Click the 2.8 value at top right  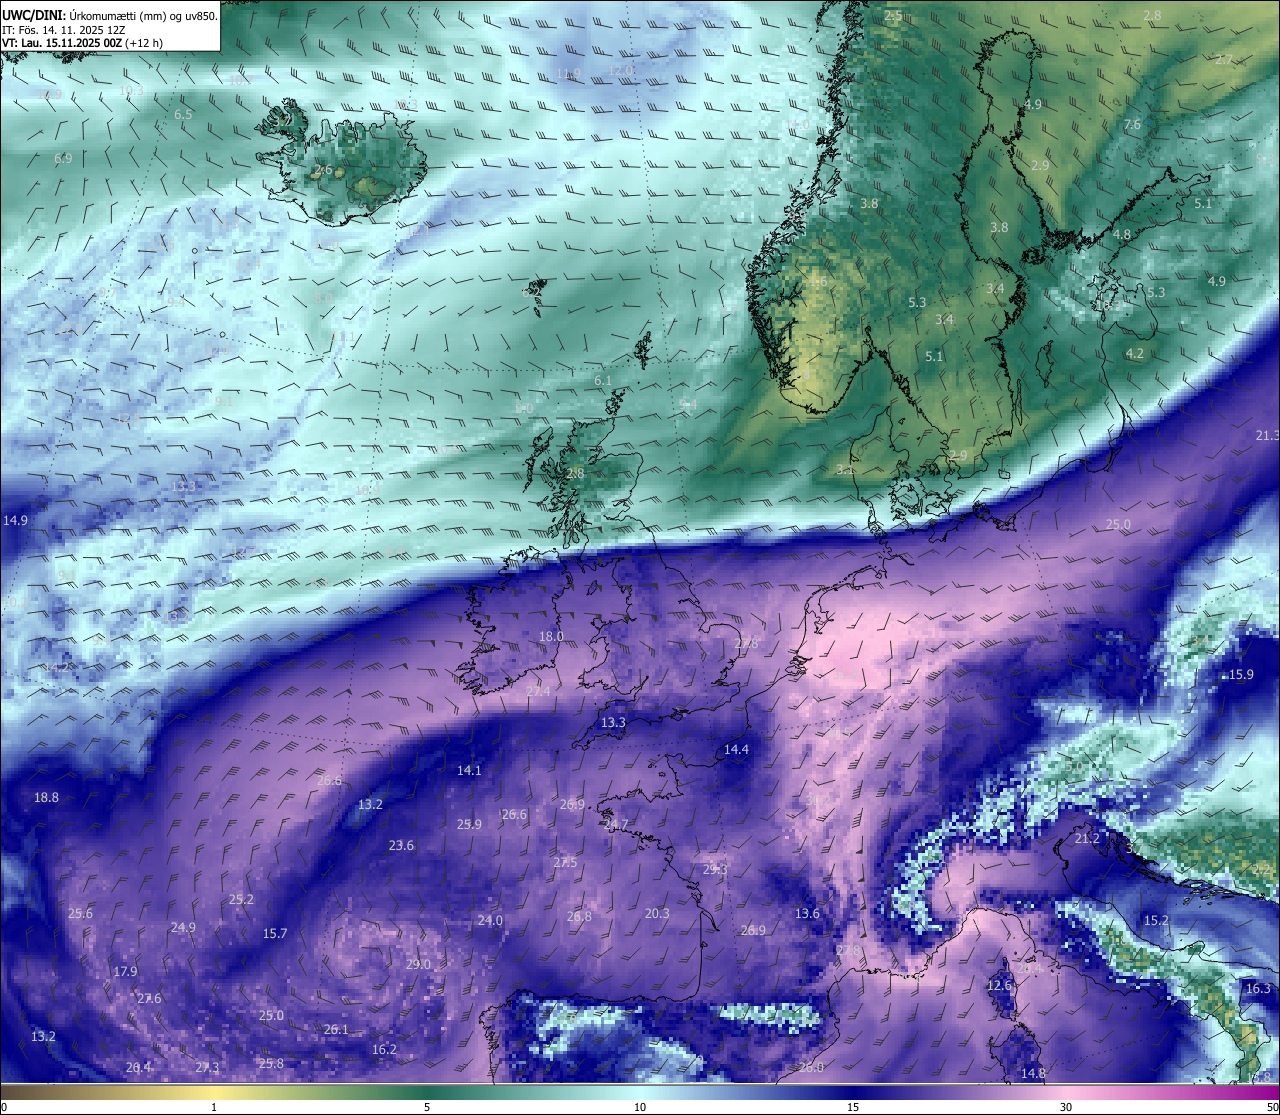1153,16
